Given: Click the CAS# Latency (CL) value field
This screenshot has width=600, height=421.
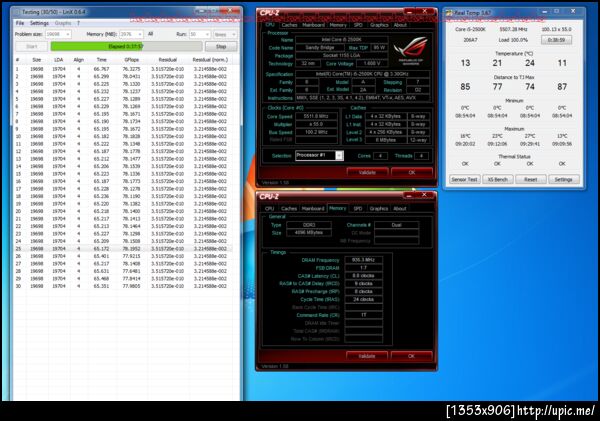Looking at the screenshot, I should click(364, 276).
